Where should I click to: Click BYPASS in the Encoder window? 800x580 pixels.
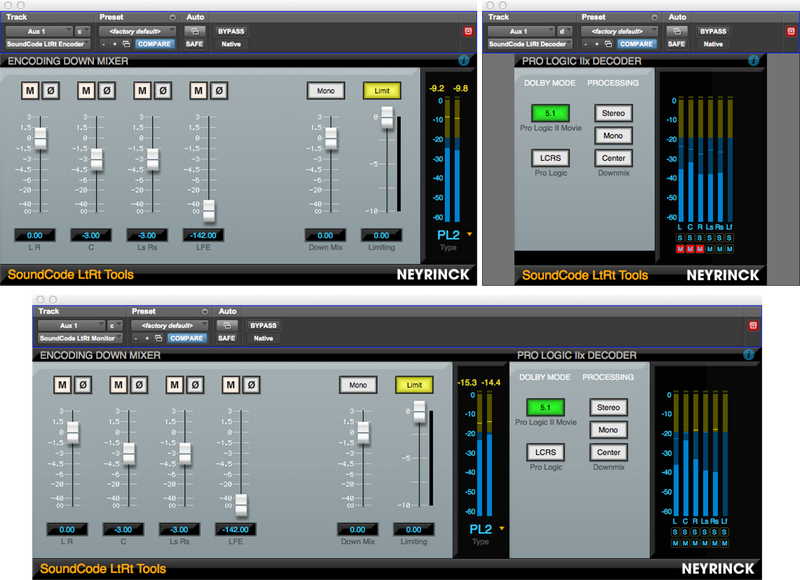pos(231,31)
